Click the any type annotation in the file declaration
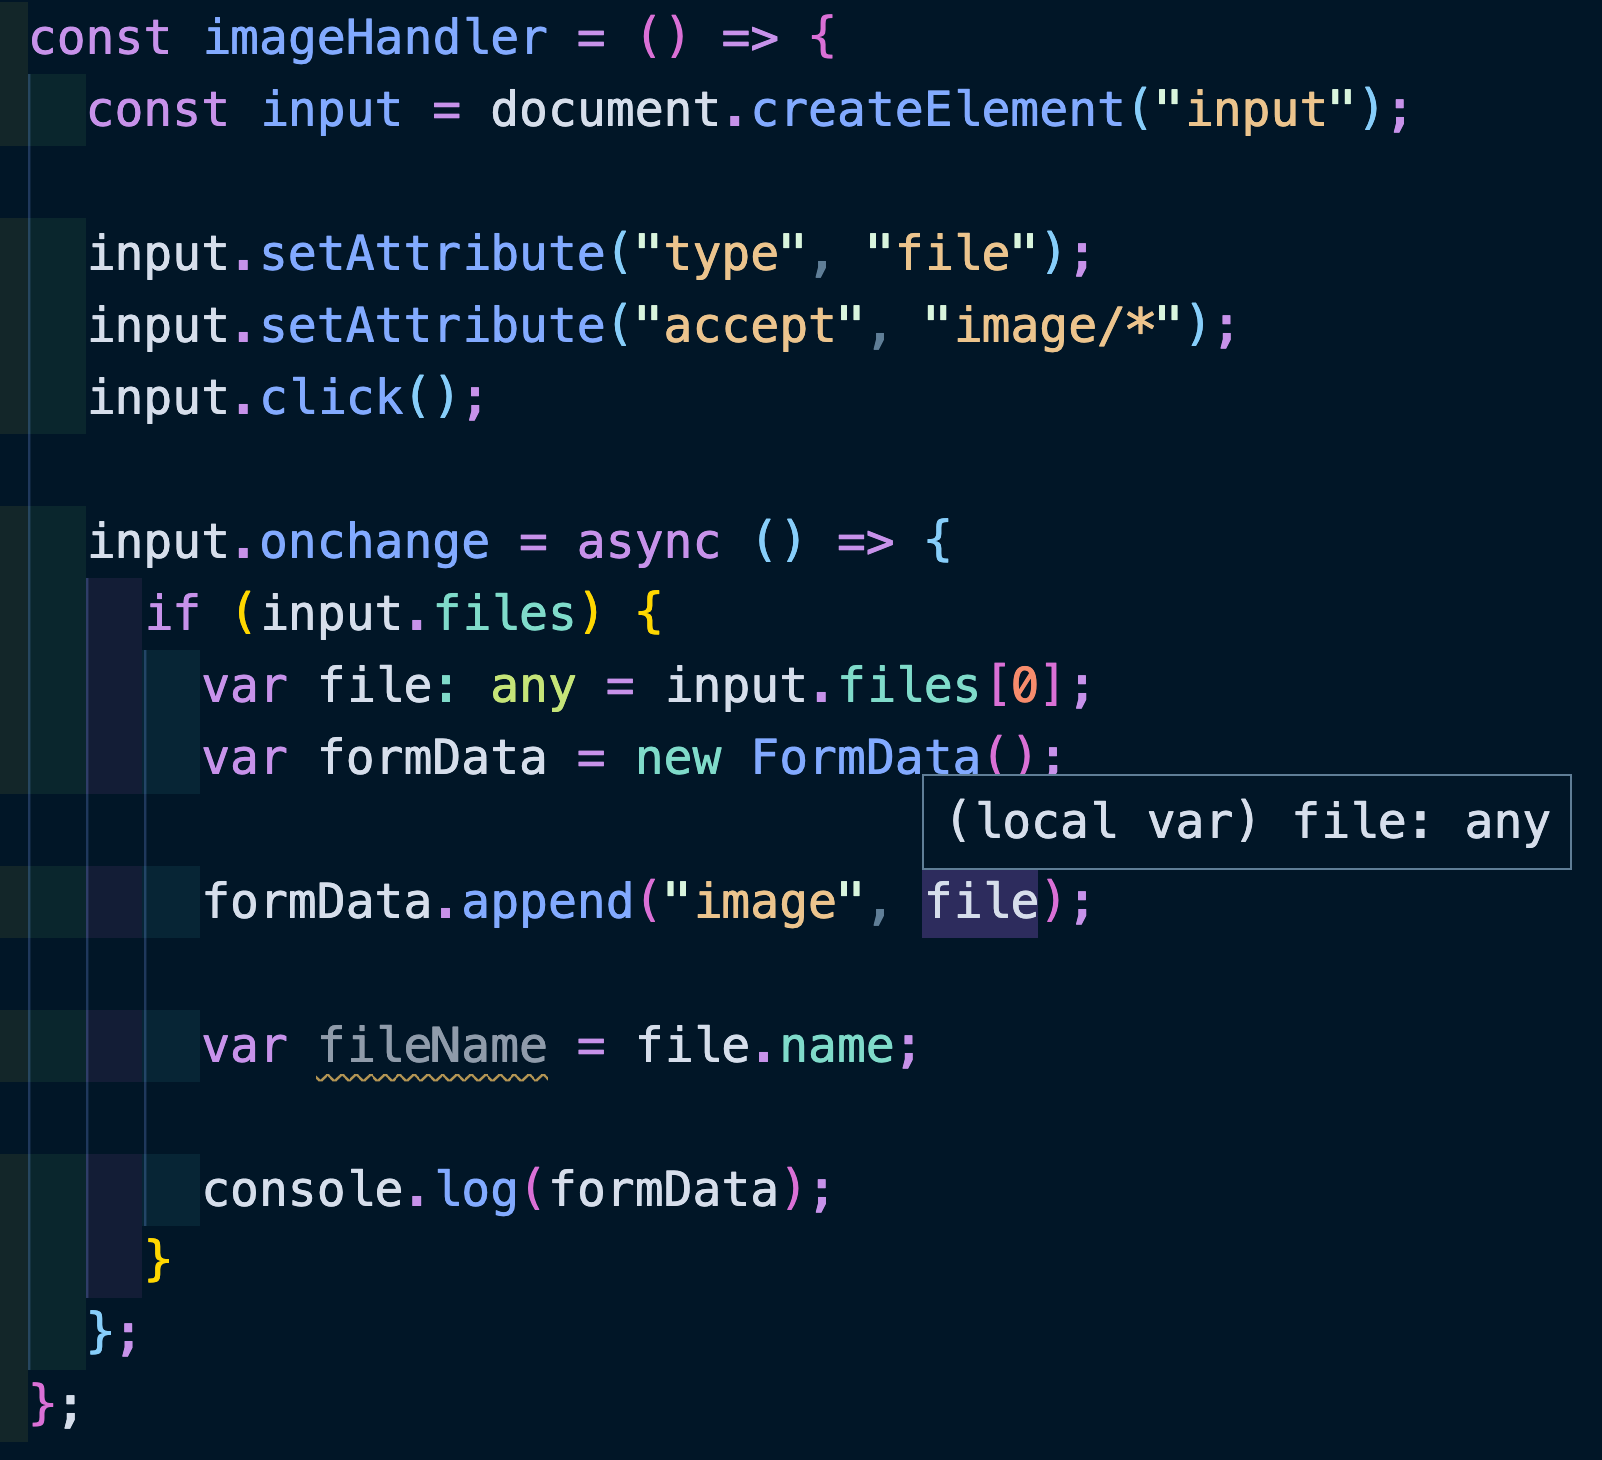The image size is (1602, 1460). [x=533, y=687]
